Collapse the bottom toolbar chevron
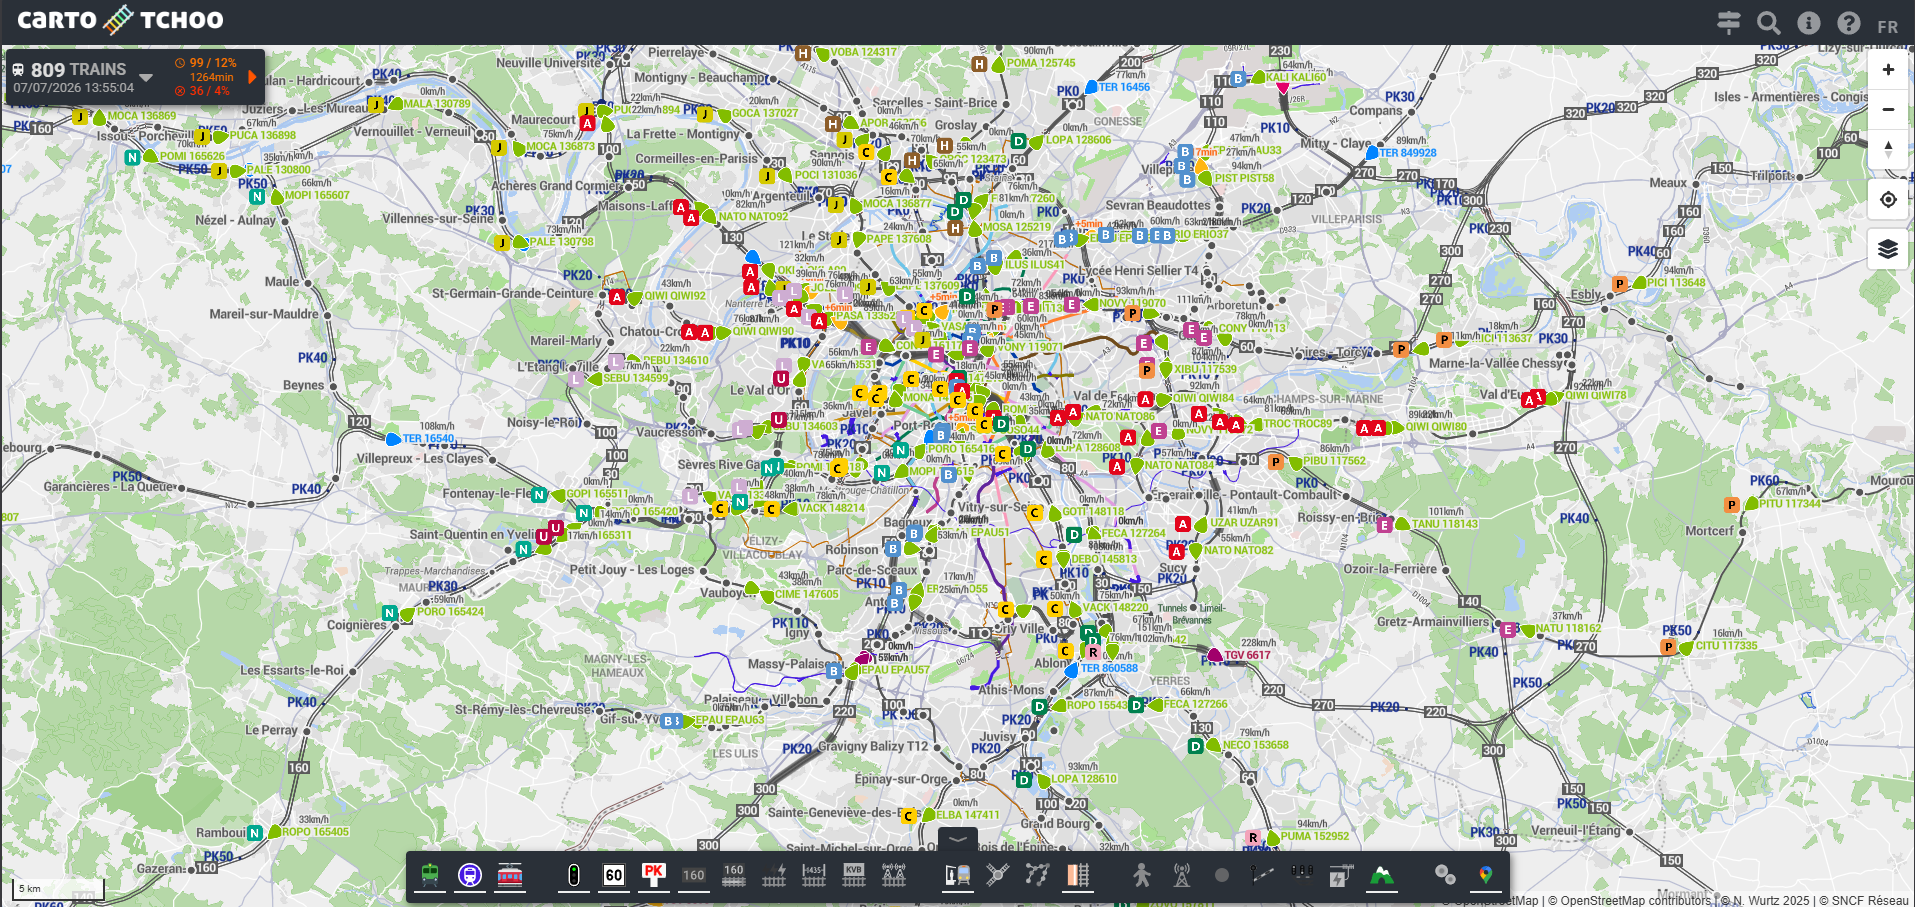This screenshot has height=907, width=1915. coord(958,839)
